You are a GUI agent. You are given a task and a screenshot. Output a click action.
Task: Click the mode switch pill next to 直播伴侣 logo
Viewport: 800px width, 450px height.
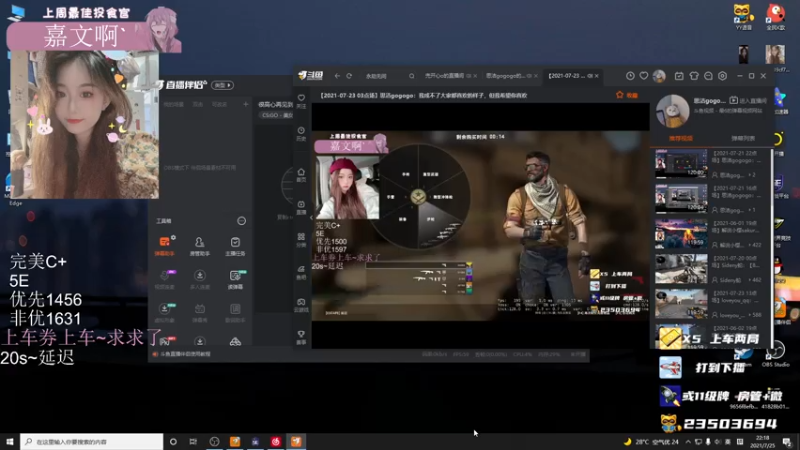[222, 85]
